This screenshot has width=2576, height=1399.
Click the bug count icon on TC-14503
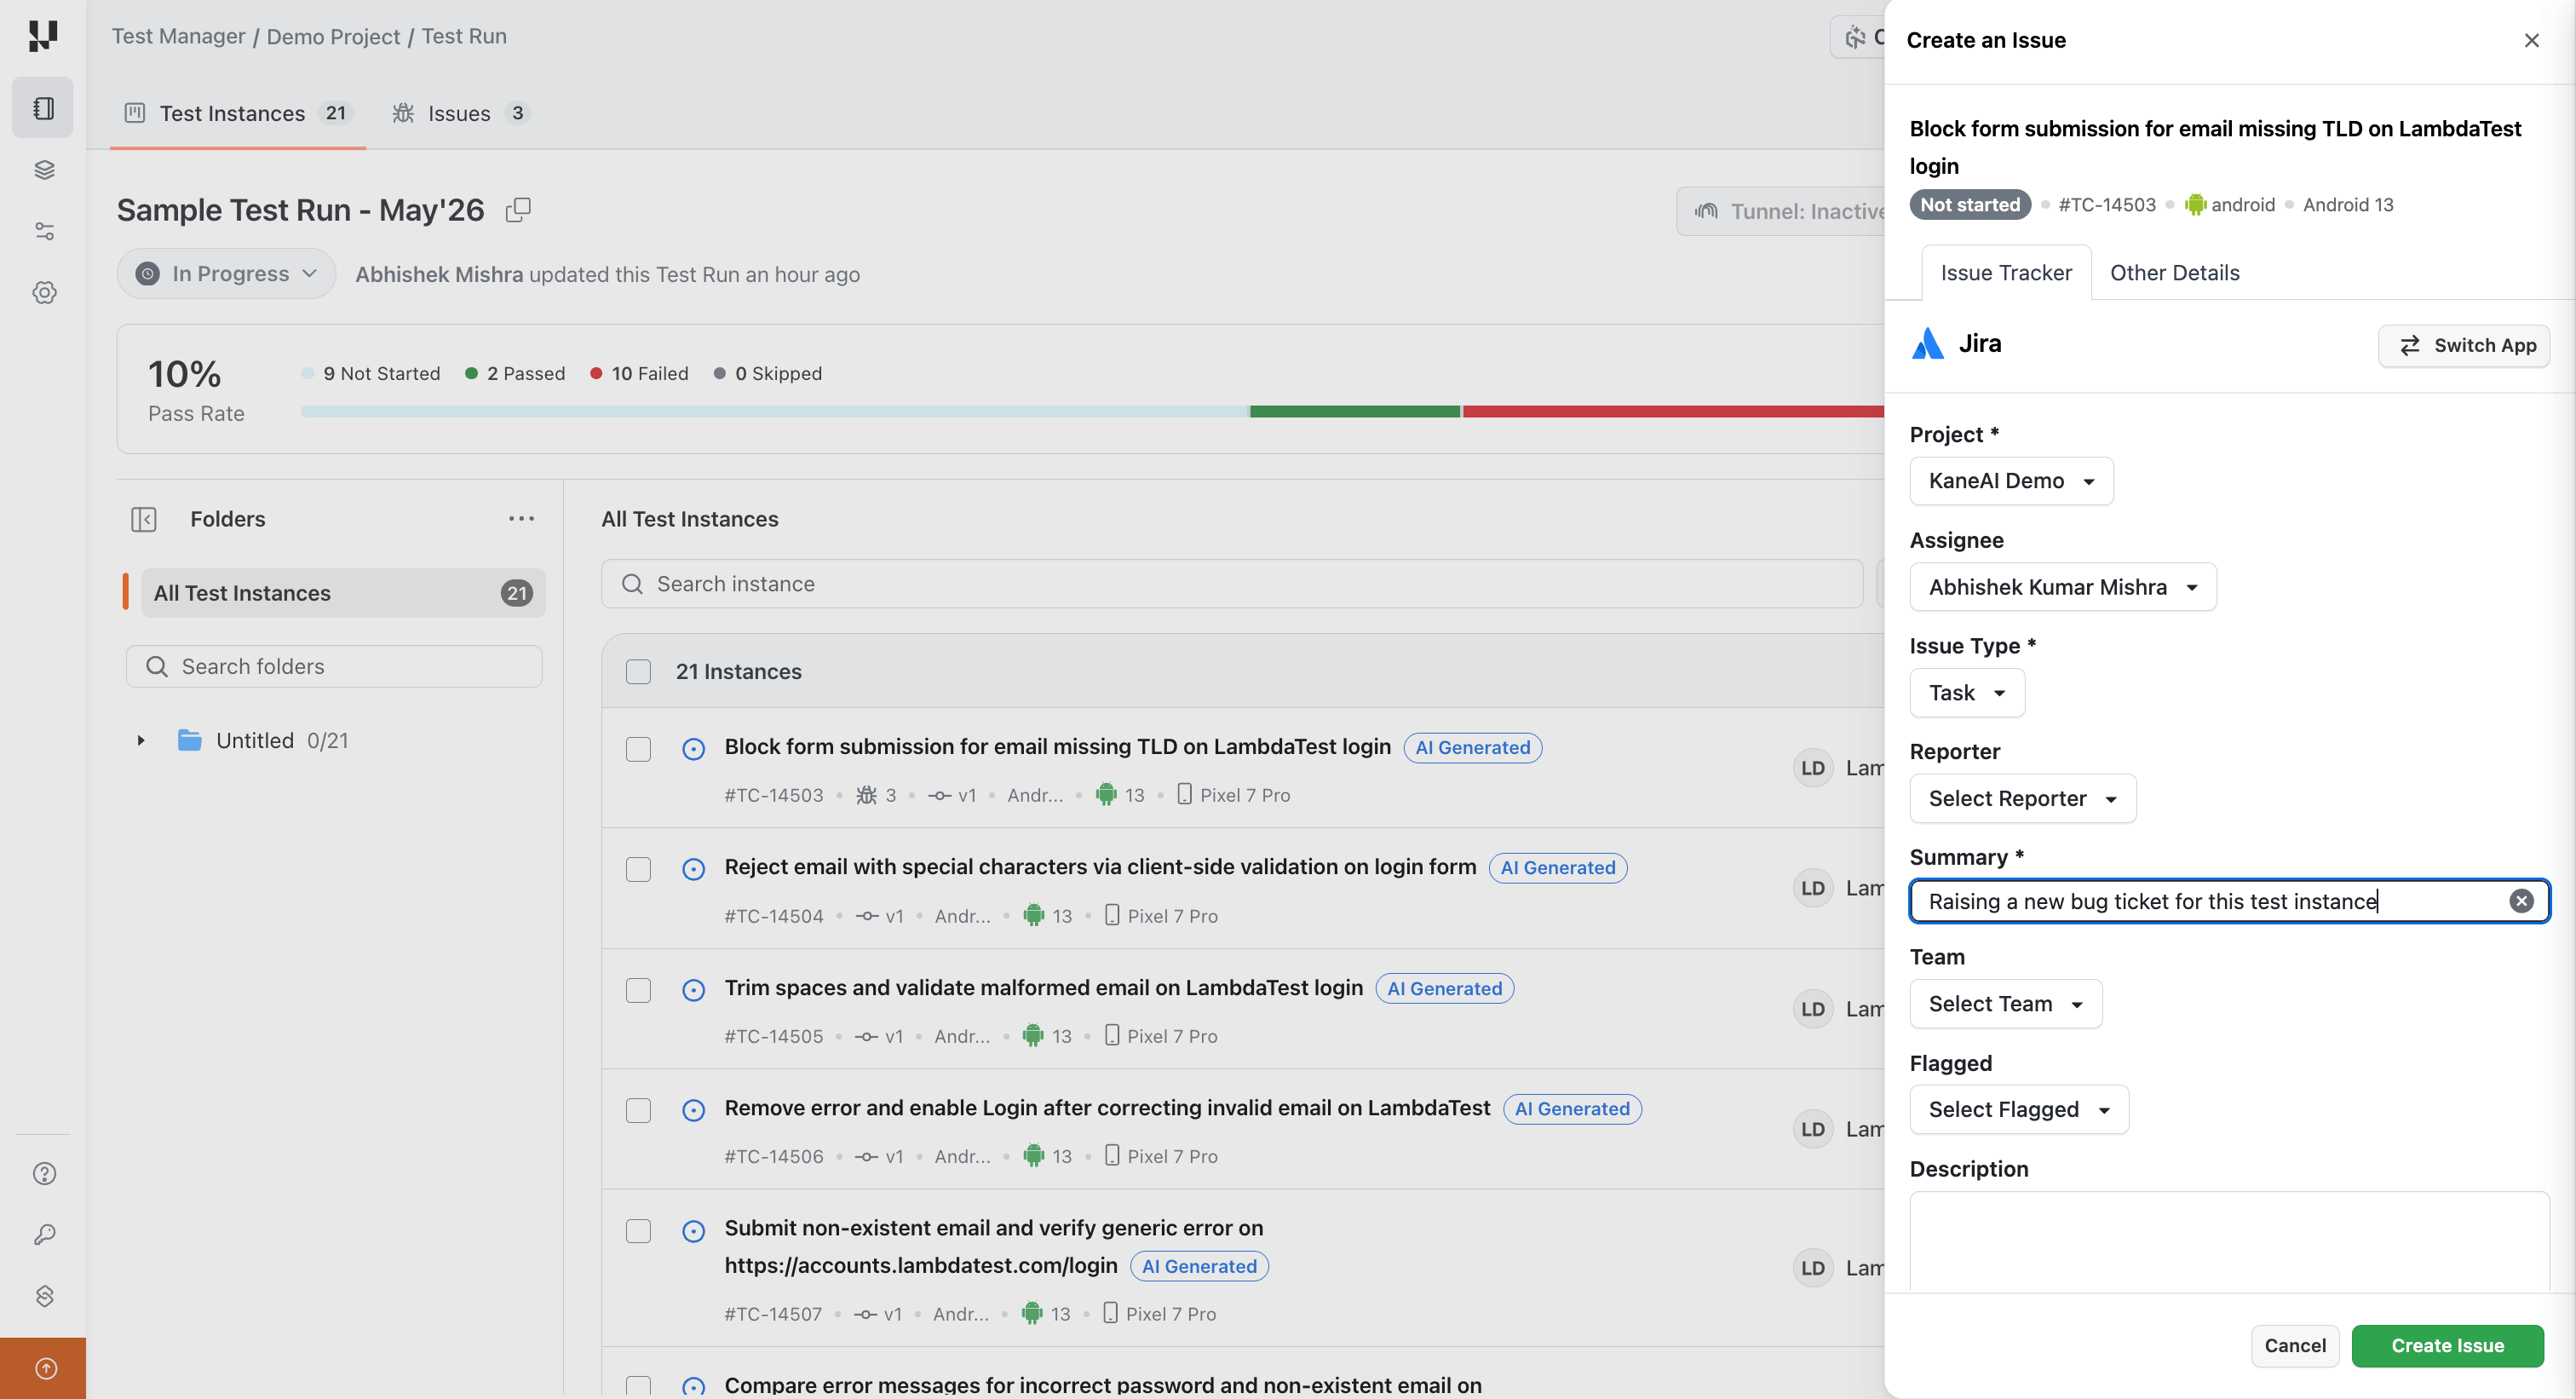pyautogui.click(x=866, y=795)
